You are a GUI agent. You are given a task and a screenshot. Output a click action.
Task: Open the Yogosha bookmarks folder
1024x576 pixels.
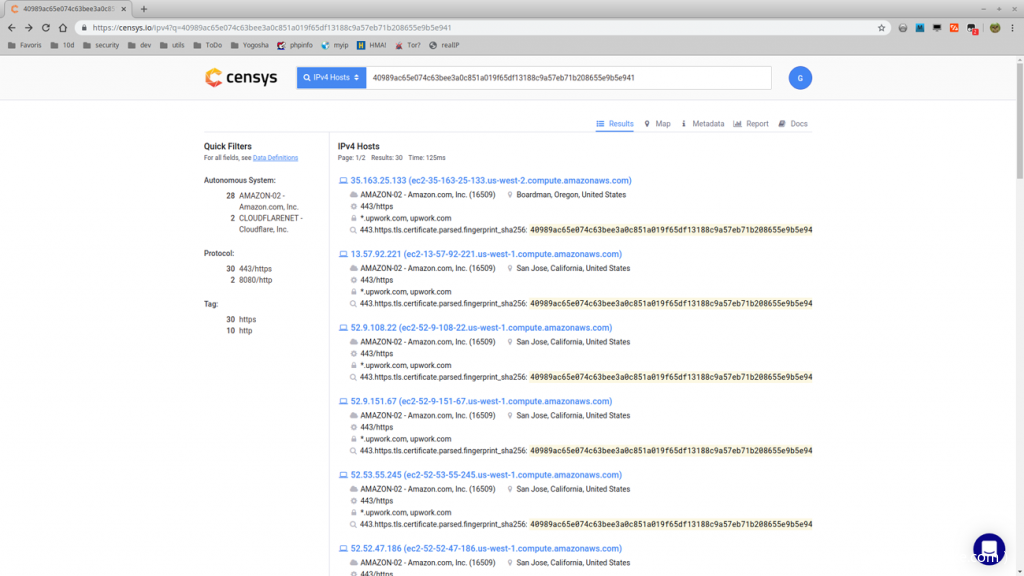tap(249, 45)
